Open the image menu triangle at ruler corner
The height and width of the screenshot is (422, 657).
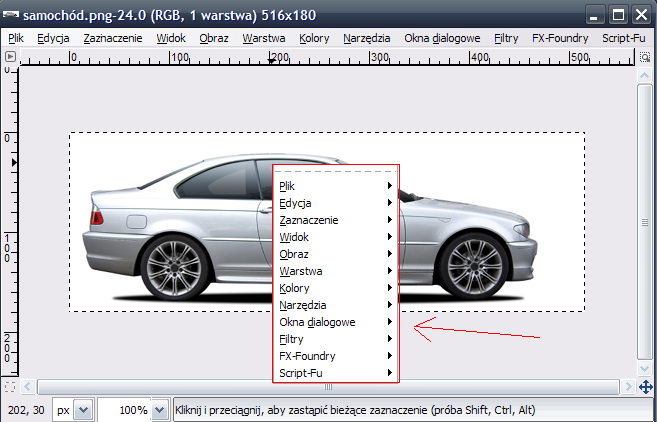pos(10,57)
